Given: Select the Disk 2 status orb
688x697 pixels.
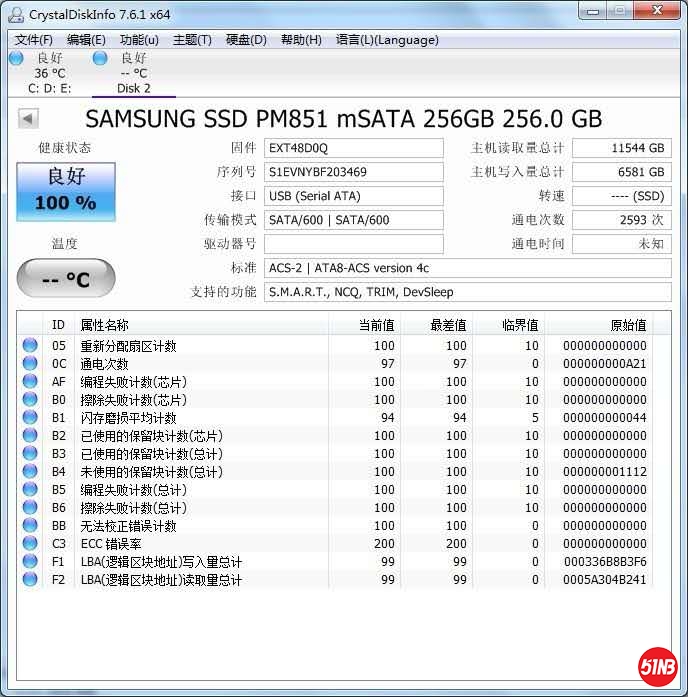Looking at the screenshot, I should pos(100,58).
